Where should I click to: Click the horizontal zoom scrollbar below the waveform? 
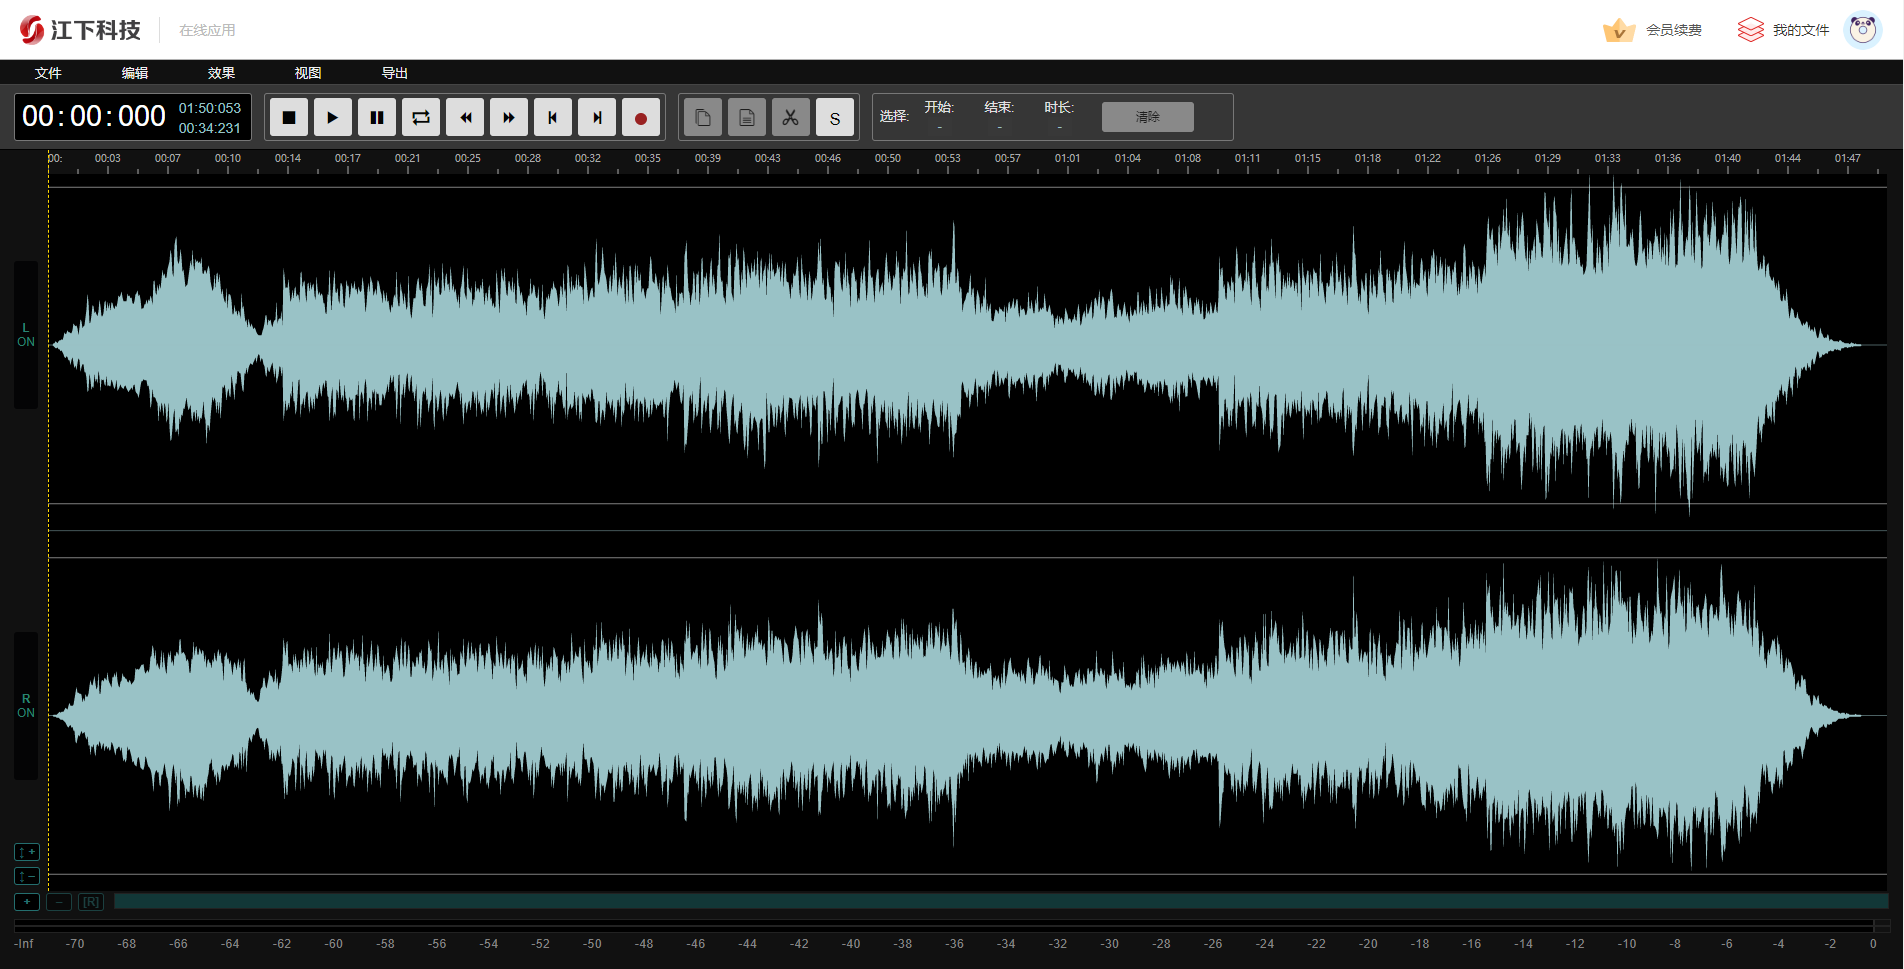coord(1000,902)
